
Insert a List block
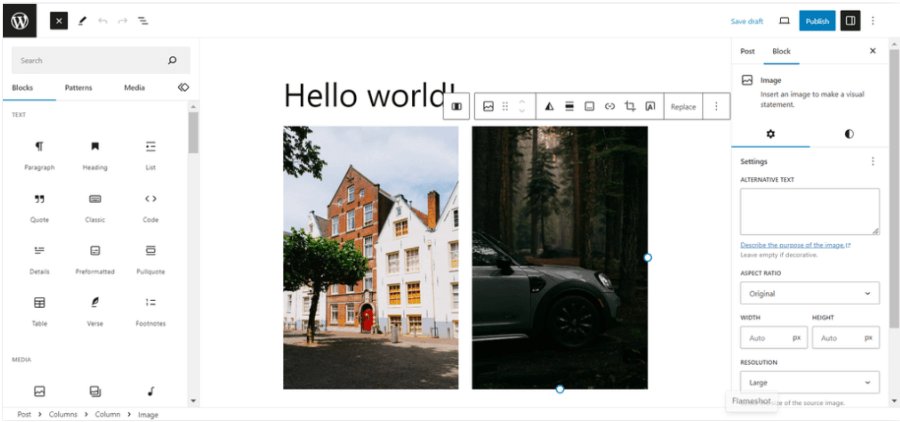150,156
